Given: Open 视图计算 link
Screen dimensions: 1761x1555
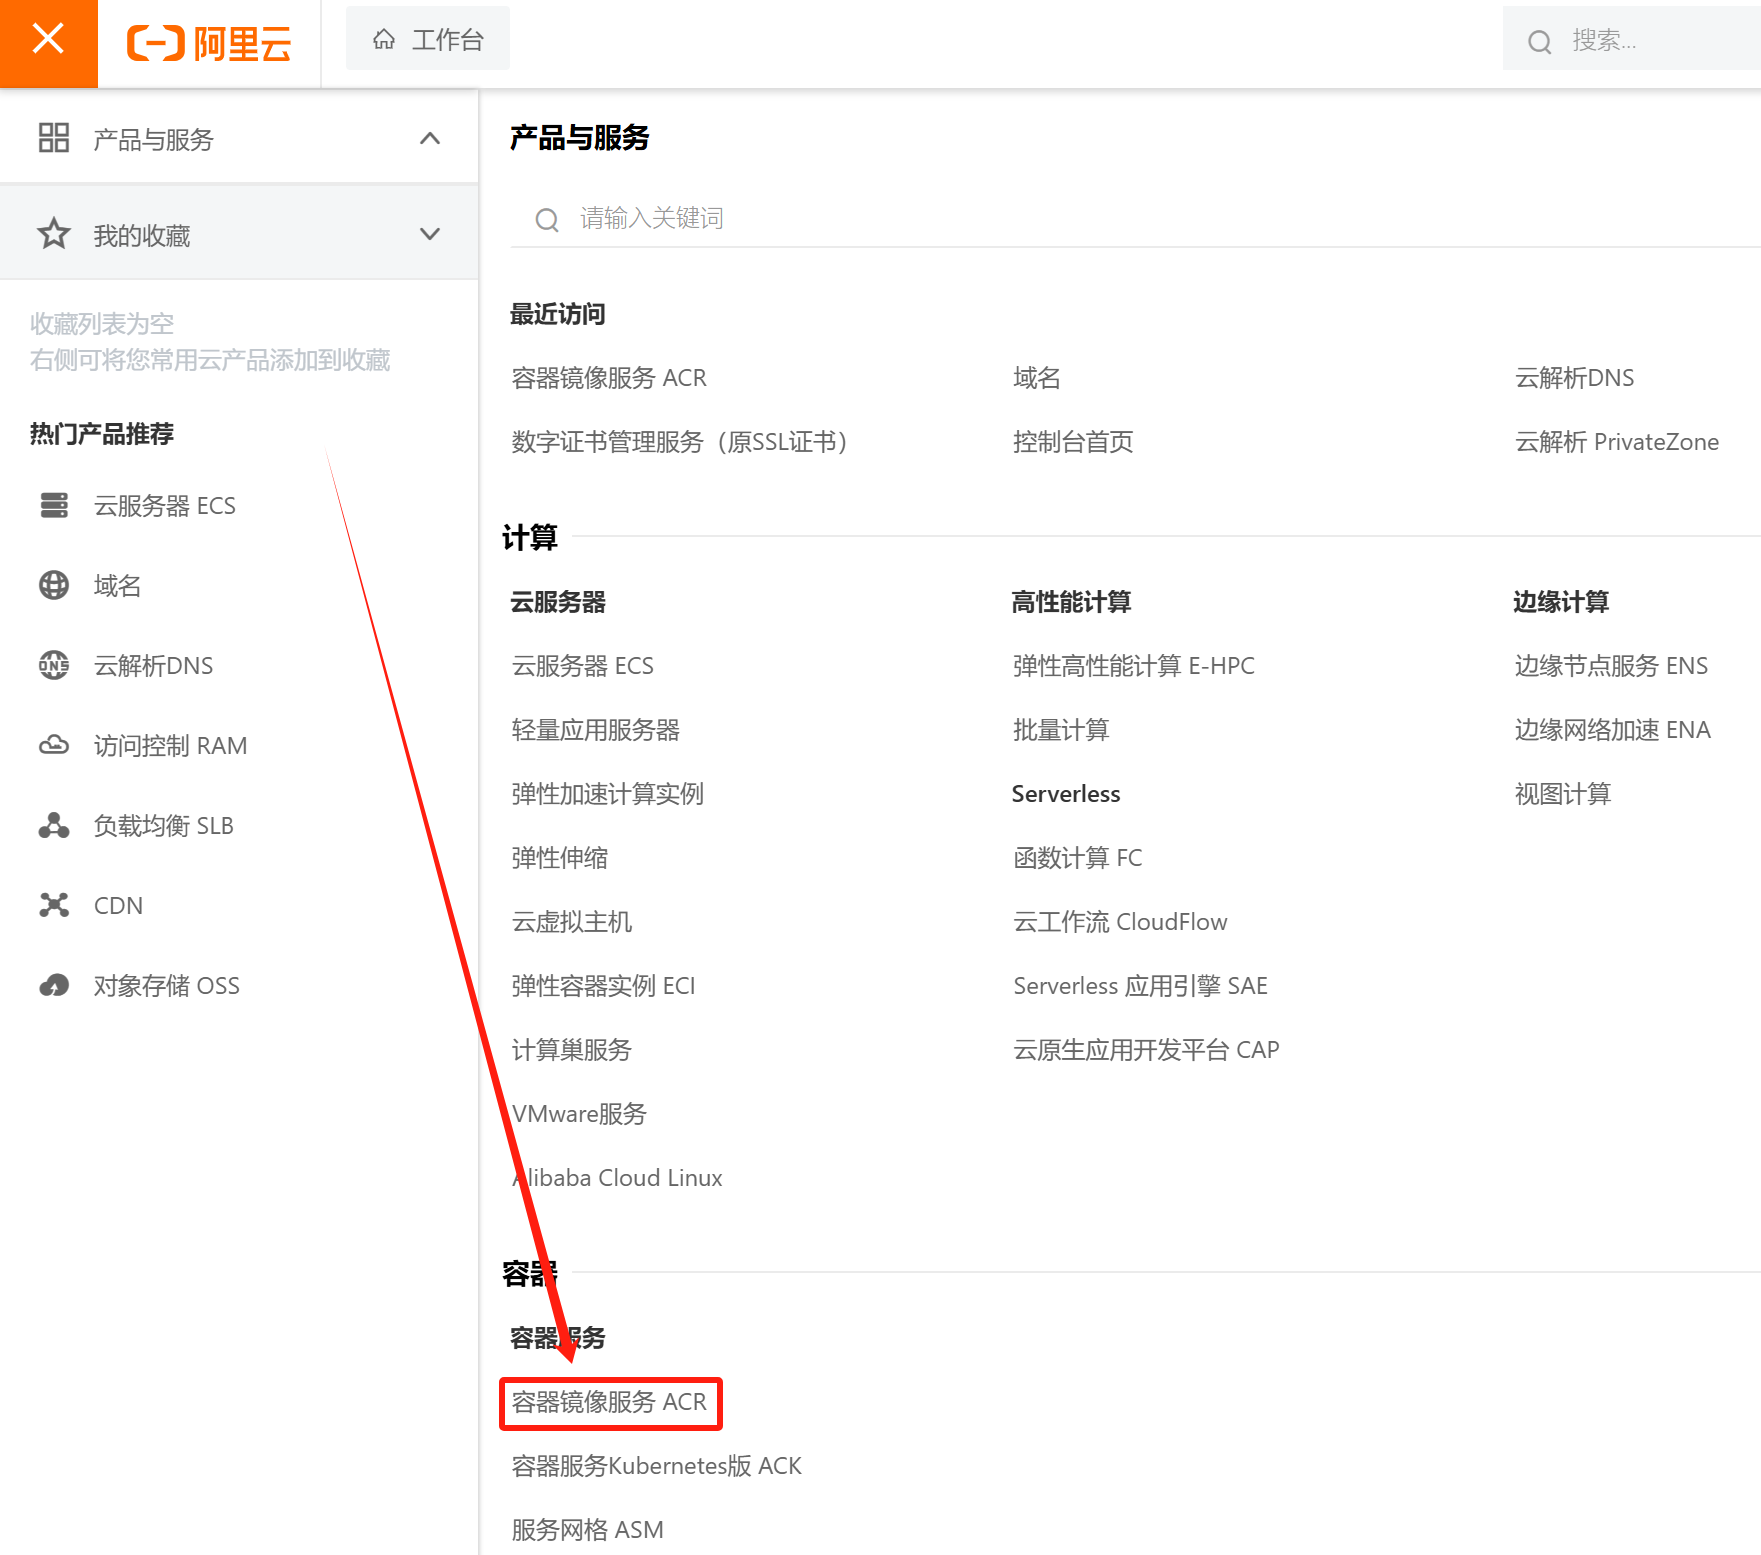Looking at the screenshot, I should (1563, 794).
